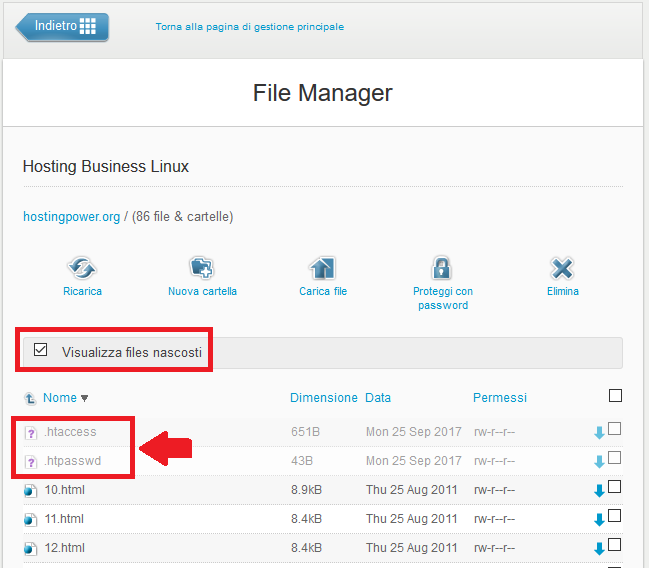The width and height of the screenshot is (649, 568).
Task: Open the hostingpower.org breadcrumb link
Action: 71,216
